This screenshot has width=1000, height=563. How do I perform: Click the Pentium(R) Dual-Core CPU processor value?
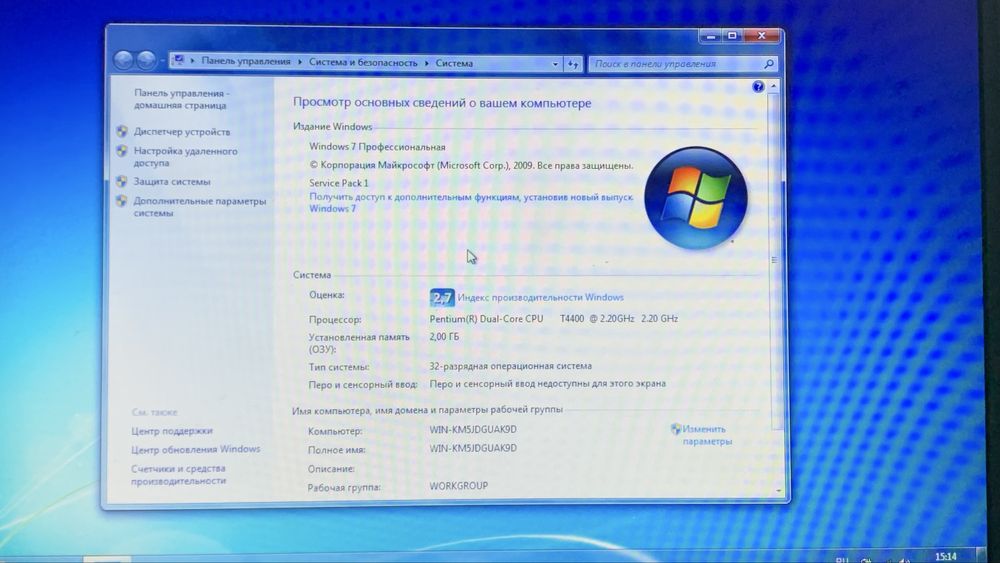[554, 318]
